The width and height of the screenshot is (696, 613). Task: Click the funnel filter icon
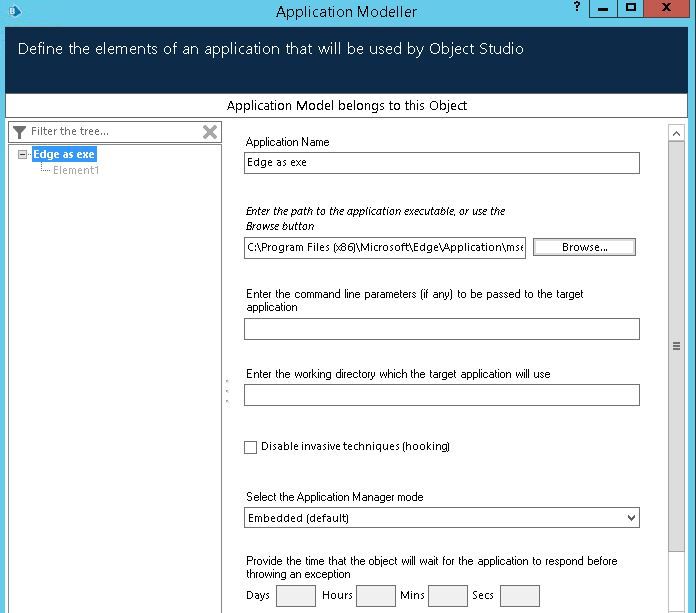click(19, 132)
